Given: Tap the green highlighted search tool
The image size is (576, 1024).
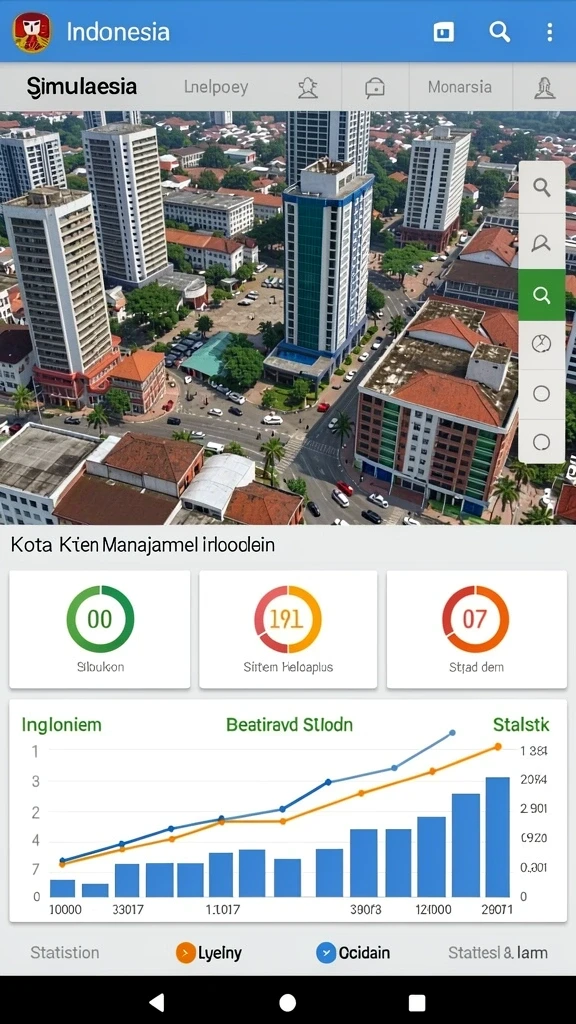Looking at the screenshot, I should click(x=541, y=295).
